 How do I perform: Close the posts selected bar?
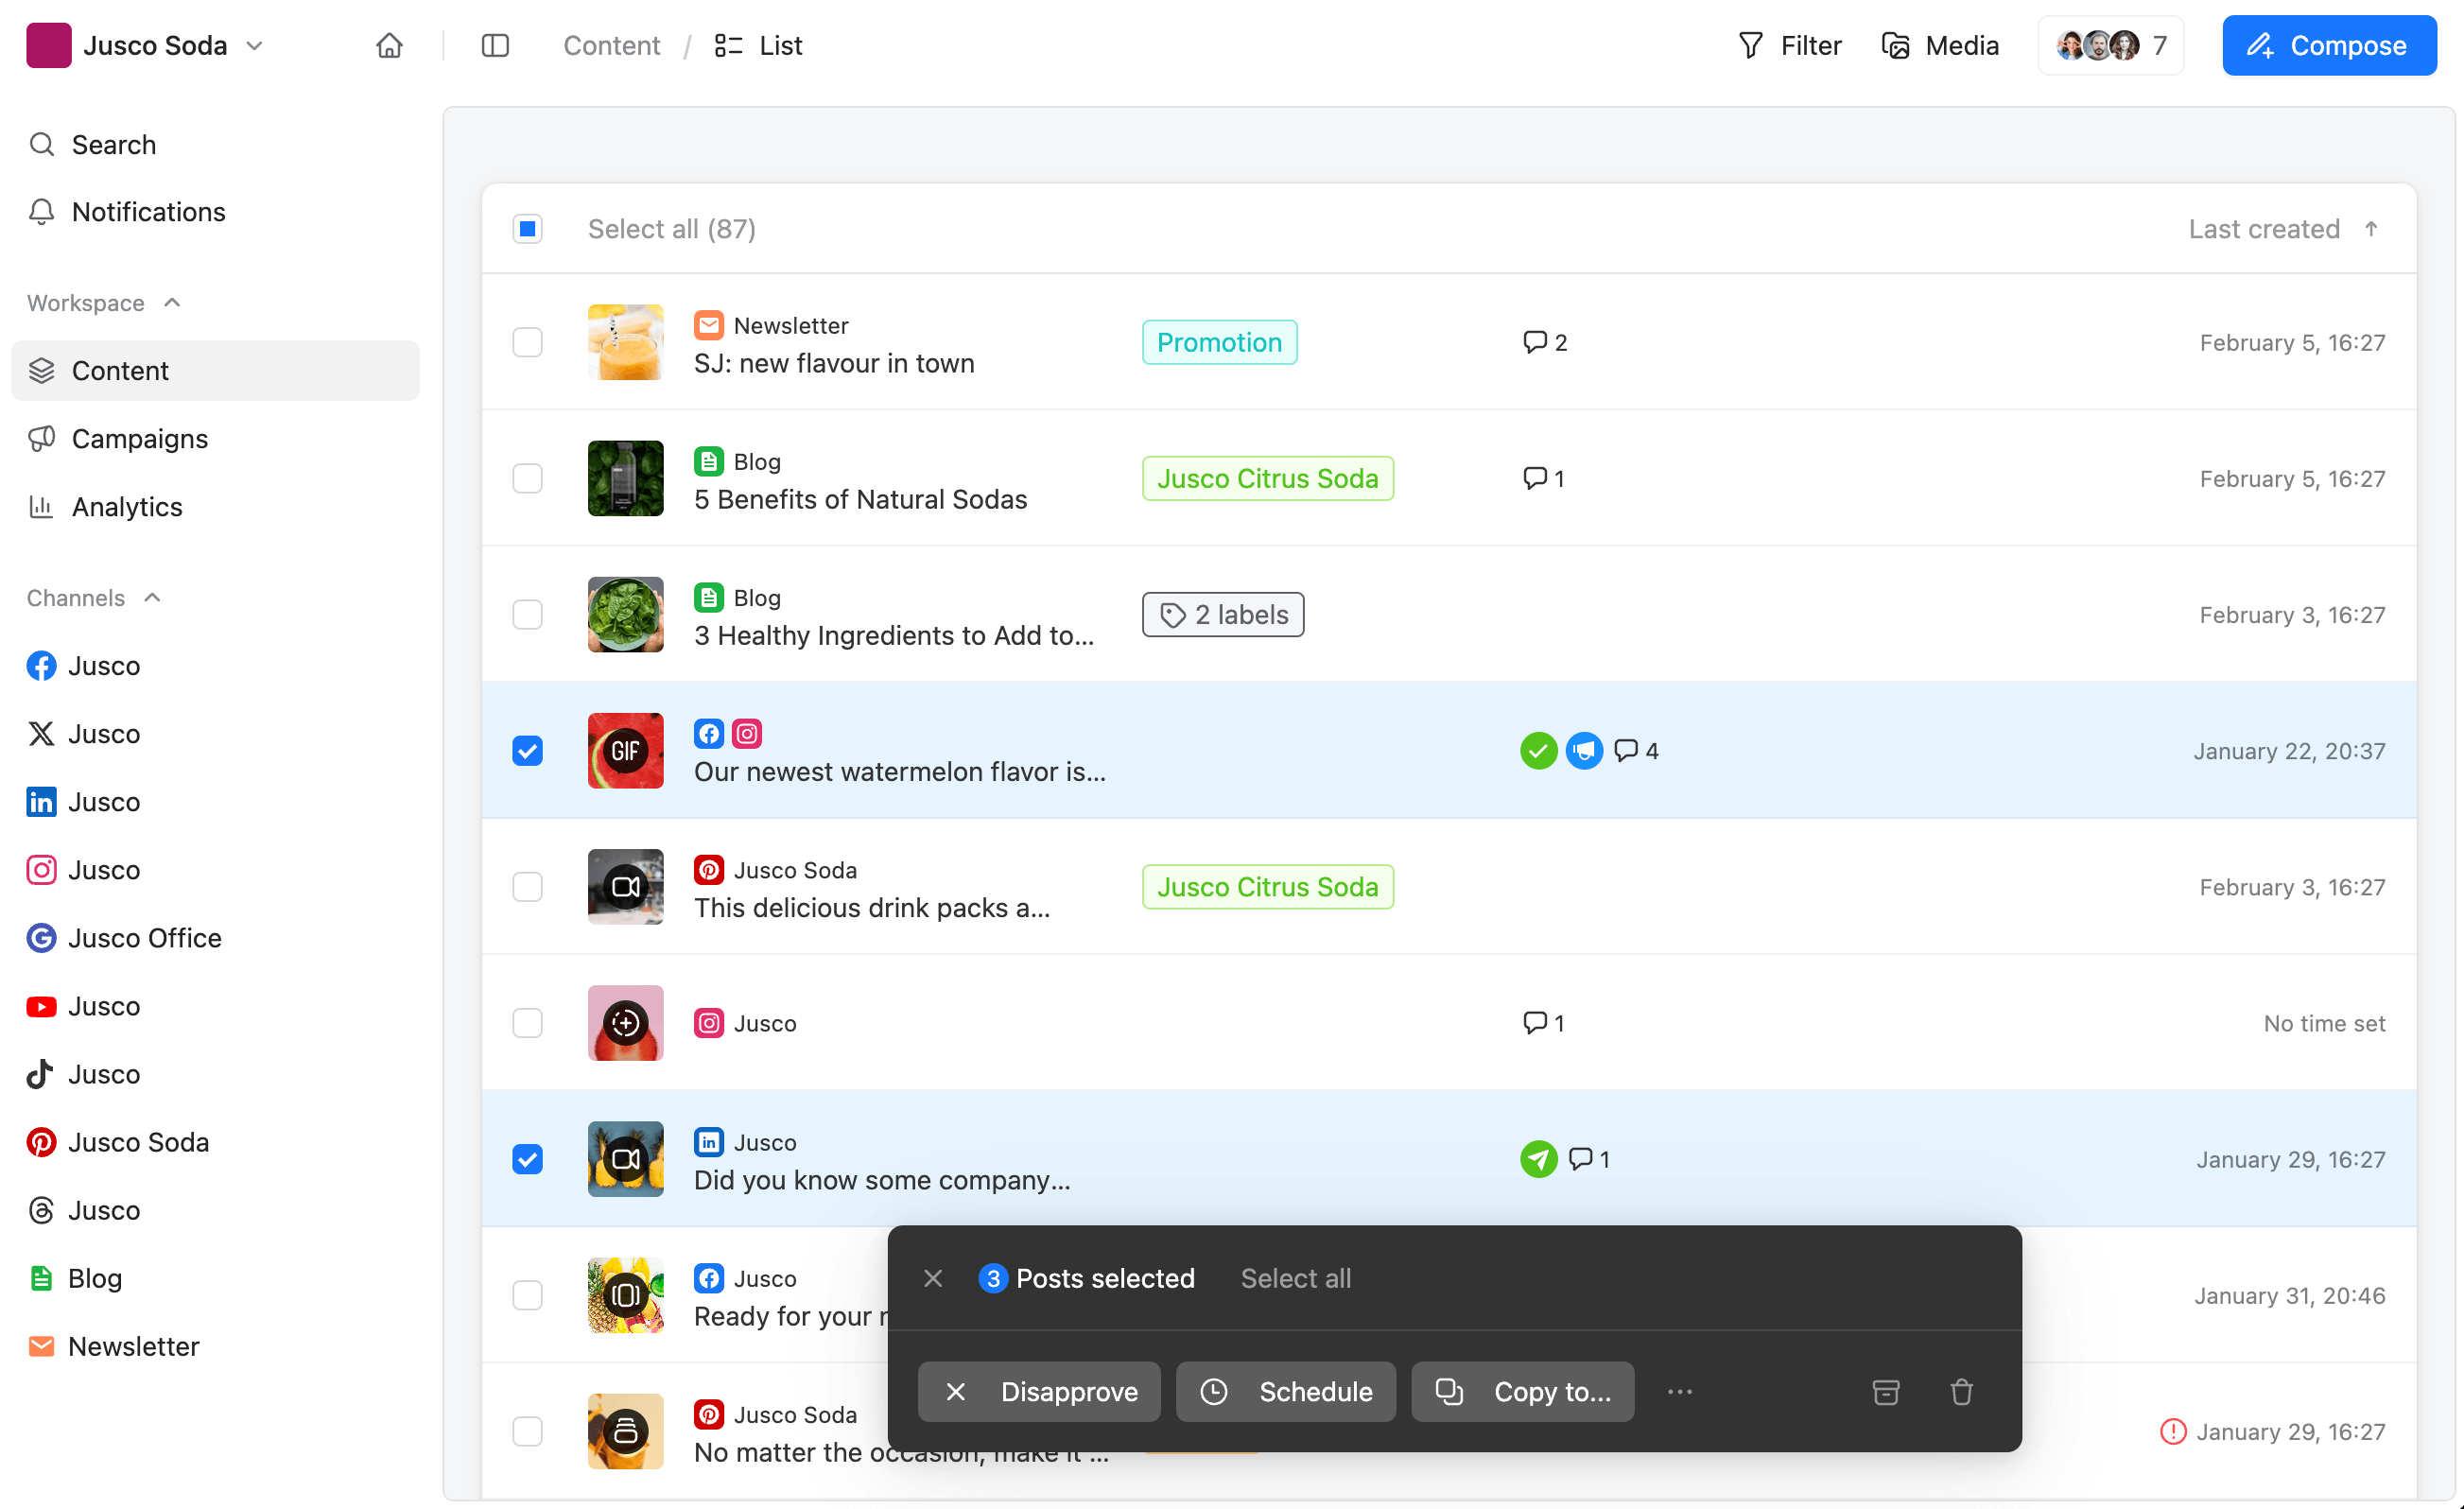tap(932, 1278)
